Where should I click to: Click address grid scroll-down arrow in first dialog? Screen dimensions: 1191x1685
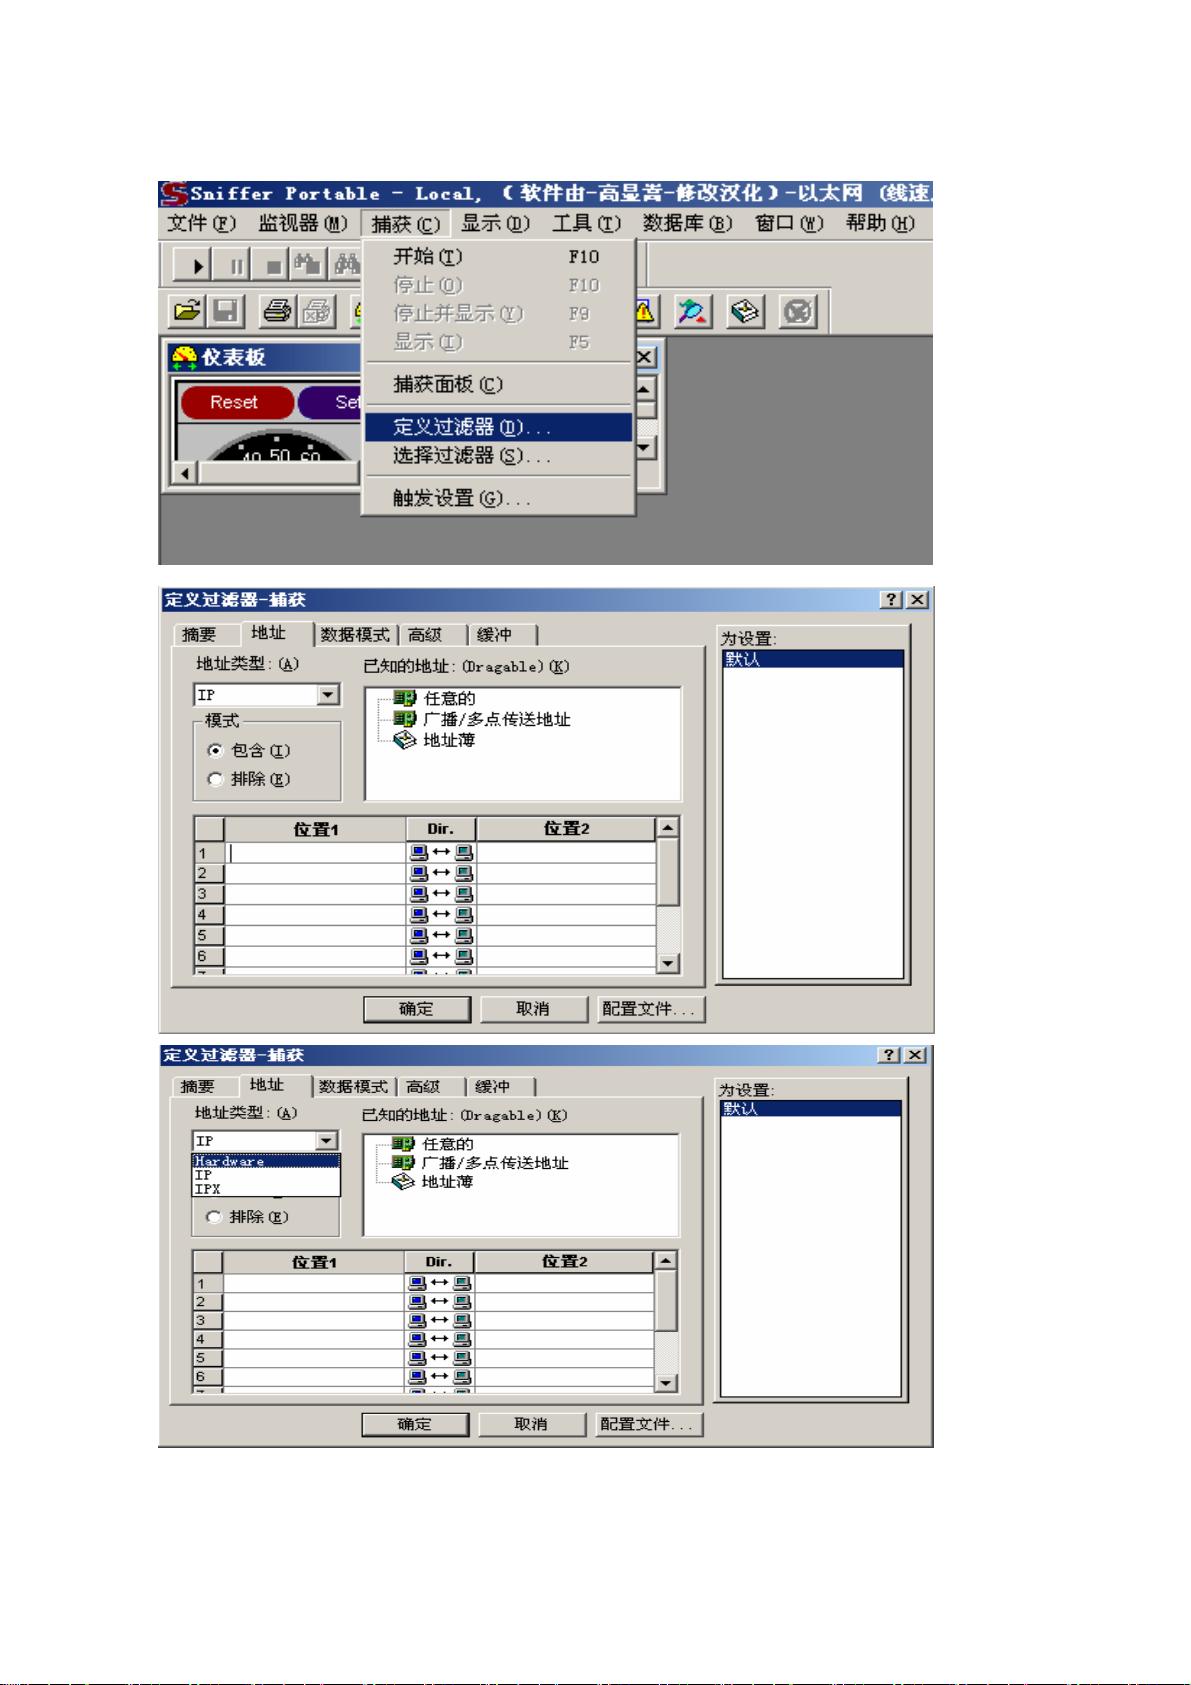click(668, 963)
